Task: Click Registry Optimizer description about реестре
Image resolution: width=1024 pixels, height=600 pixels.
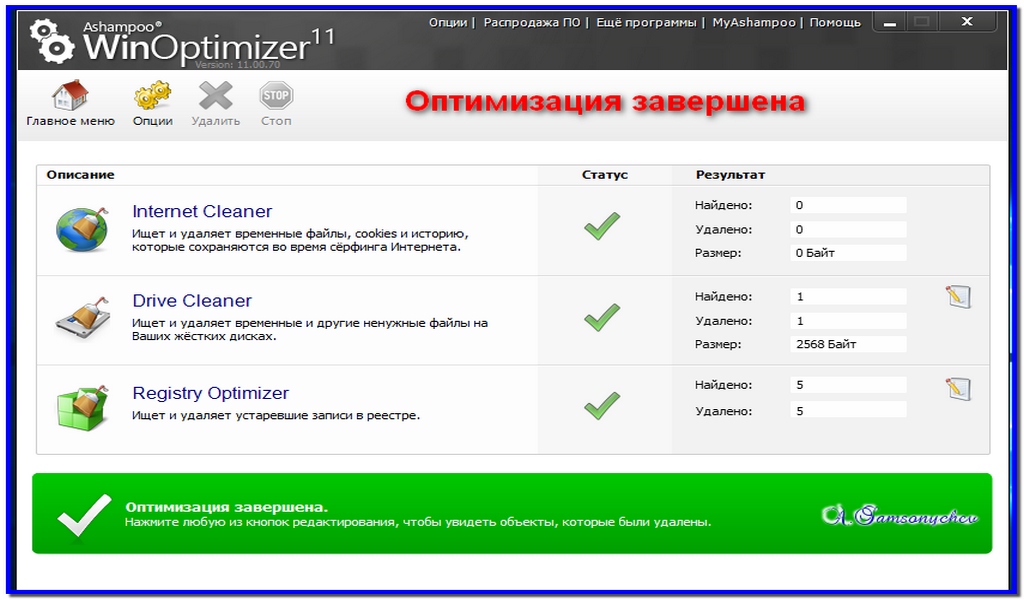Action: (x=276, y=415)
